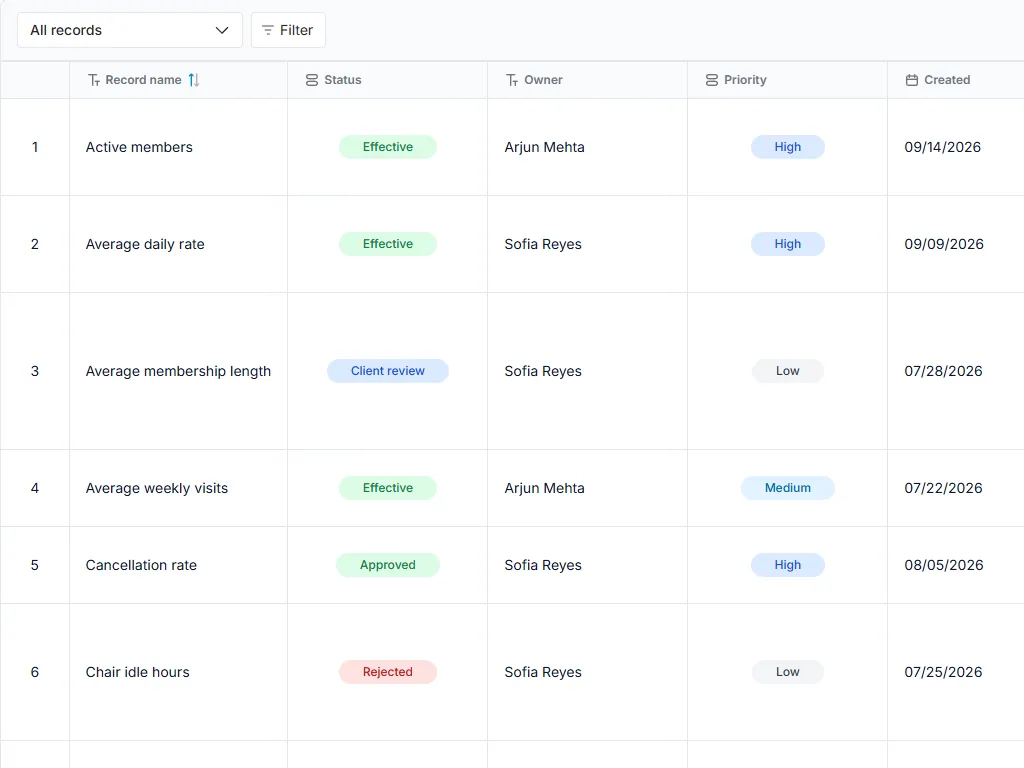This screenshot has height=768, width=1024.
Task: Open the Cancellation rate record
Action: [141, 565]
